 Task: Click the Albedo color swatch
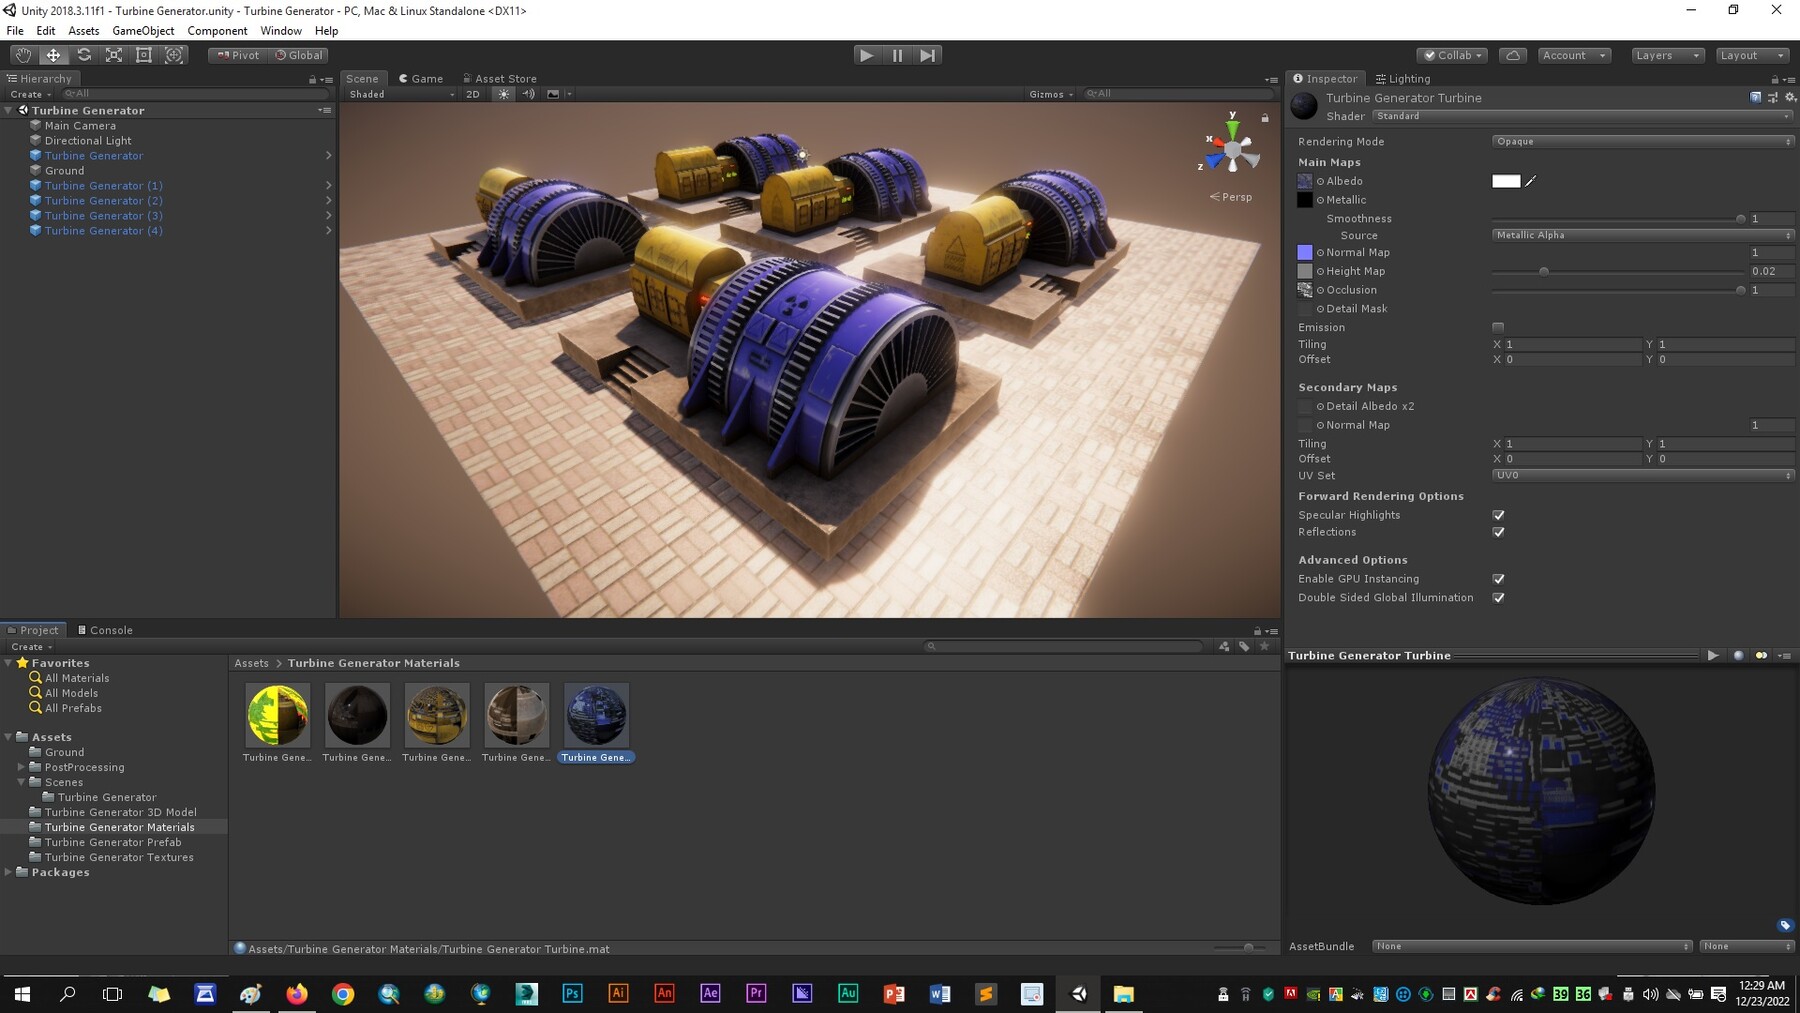coord(1504,181)
